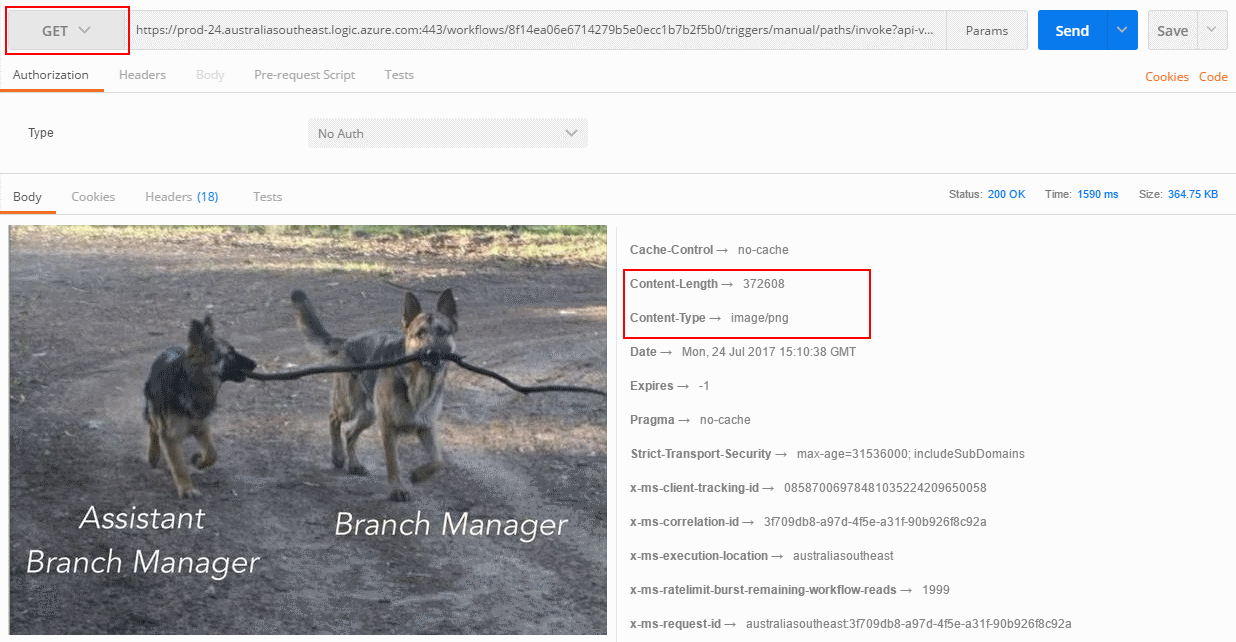Click the 200 OK status value
The height and width of the screenshot is (642, 1236).
pos(1006,194)
